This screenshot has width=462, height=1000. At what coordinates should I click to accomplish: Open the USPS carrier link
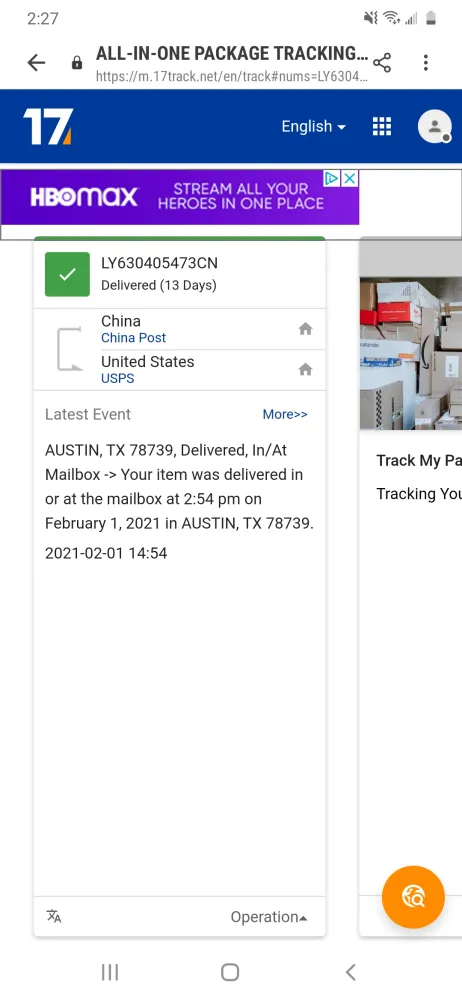pos(117,379)
